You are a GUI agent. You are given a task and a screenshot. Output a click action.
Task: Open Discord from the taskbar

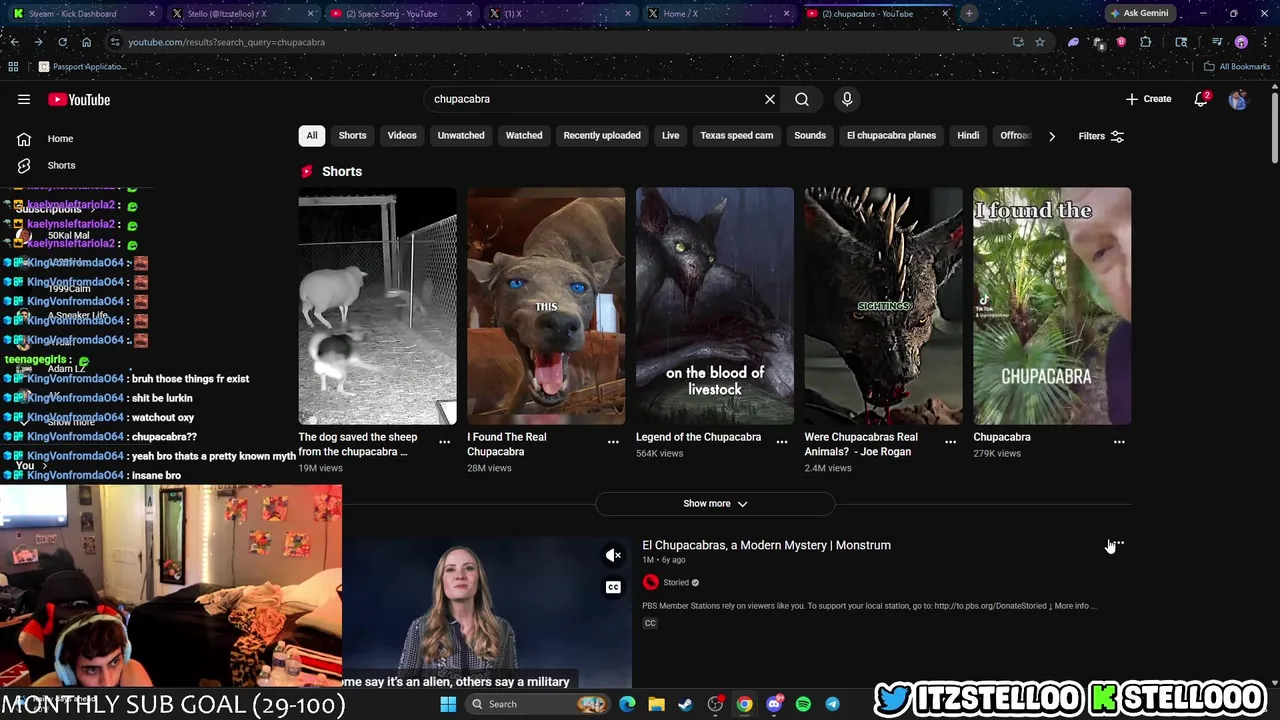click(774, 704)
